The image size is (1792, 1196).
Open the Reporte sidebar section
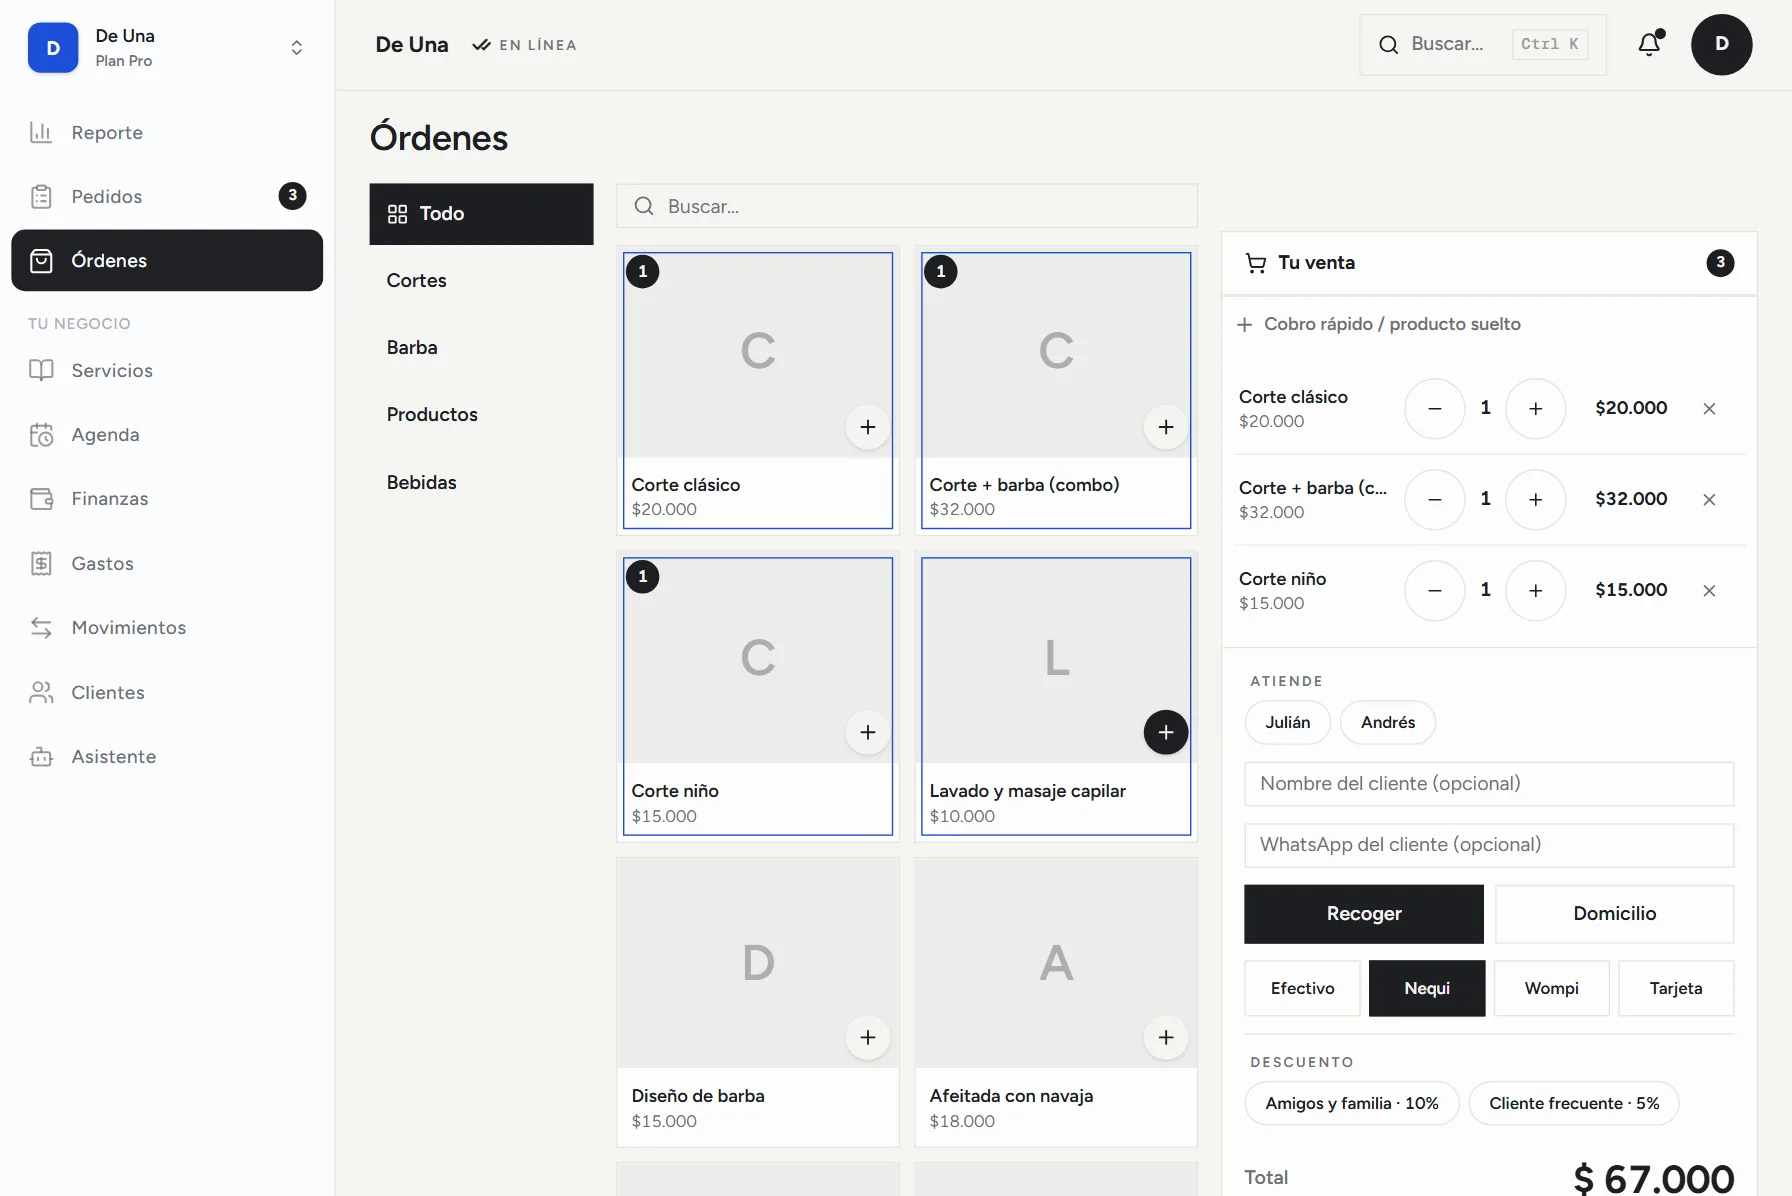pos(167,132)
